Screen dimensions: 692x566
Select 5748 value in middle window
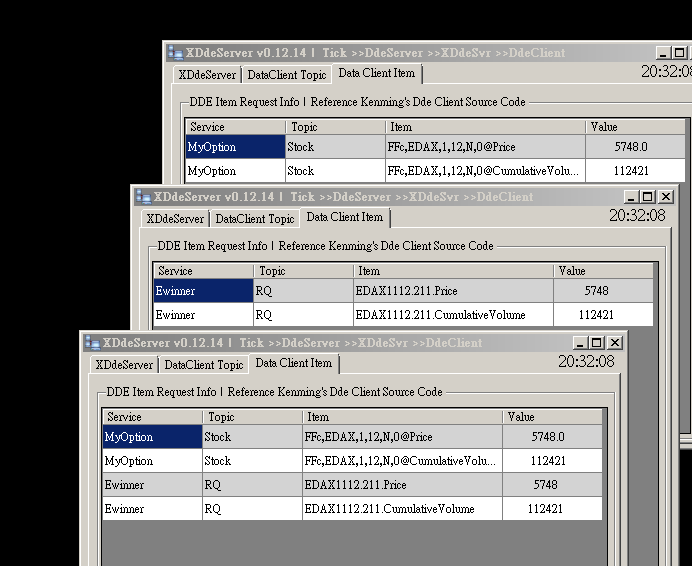[x=604, y=291]
